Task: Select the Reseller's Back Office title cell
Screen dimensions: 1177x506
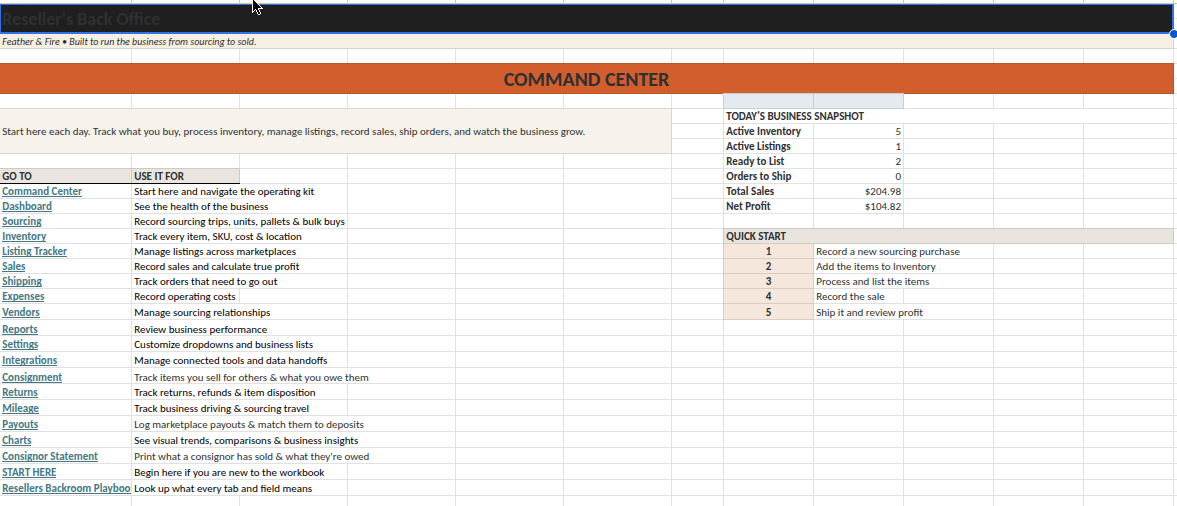Action: [586, 19]
